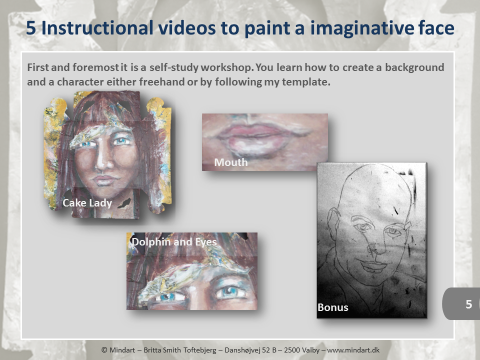Screen dimensions: 480x360
Task: Open the Dolphin and Eyes painting
Action: 192,271
